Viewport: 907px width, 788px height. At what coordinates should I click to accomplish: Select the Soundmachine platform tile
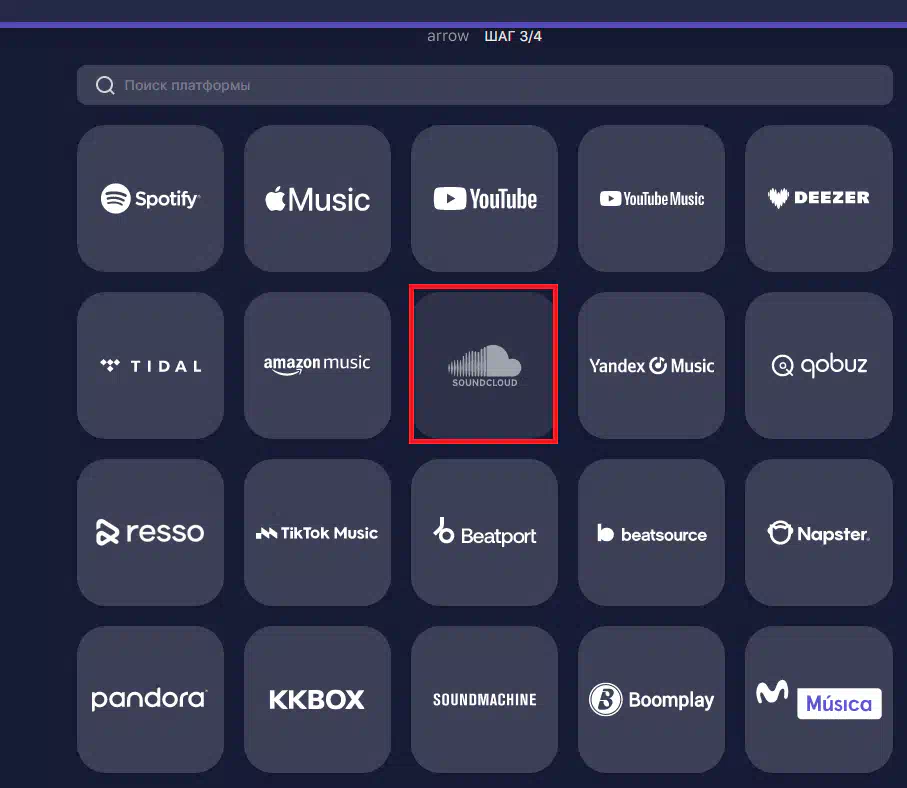(x=485, y=699)
